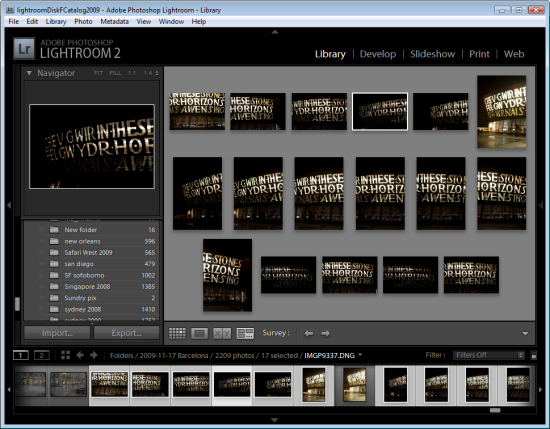Collapse right panel group arrow
The height and width of the screenshot is (429, 550).
tap(541, 205)
